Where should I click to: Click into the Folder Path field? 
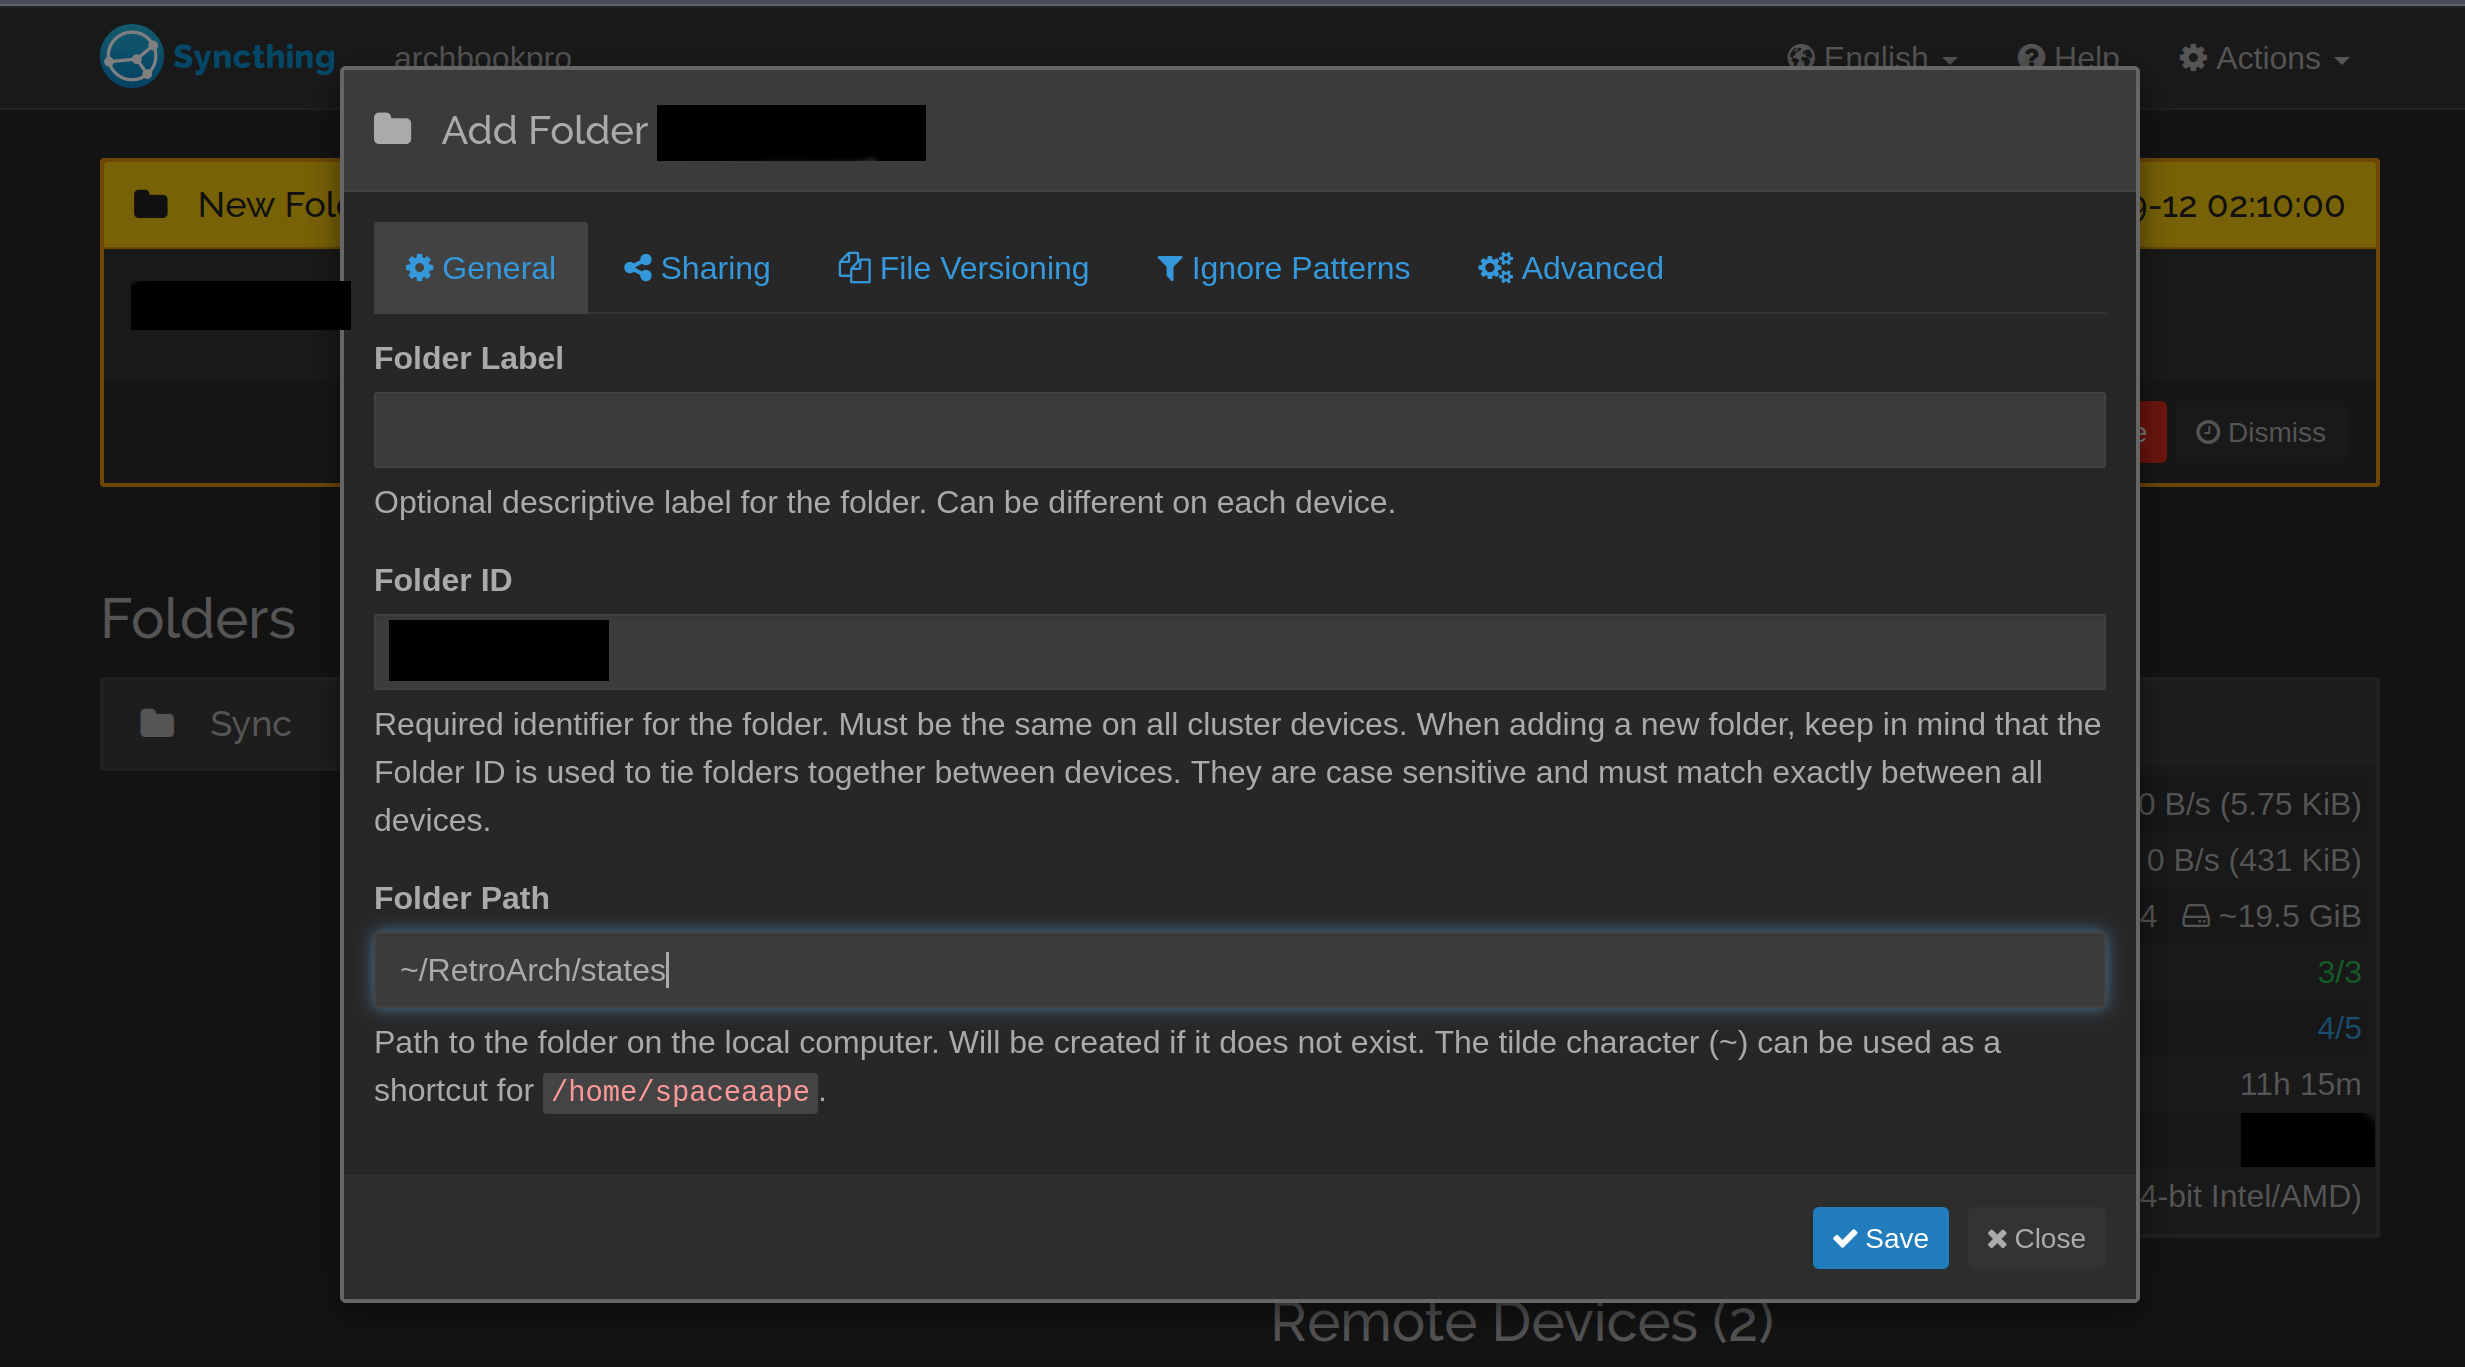point(1239,970)
